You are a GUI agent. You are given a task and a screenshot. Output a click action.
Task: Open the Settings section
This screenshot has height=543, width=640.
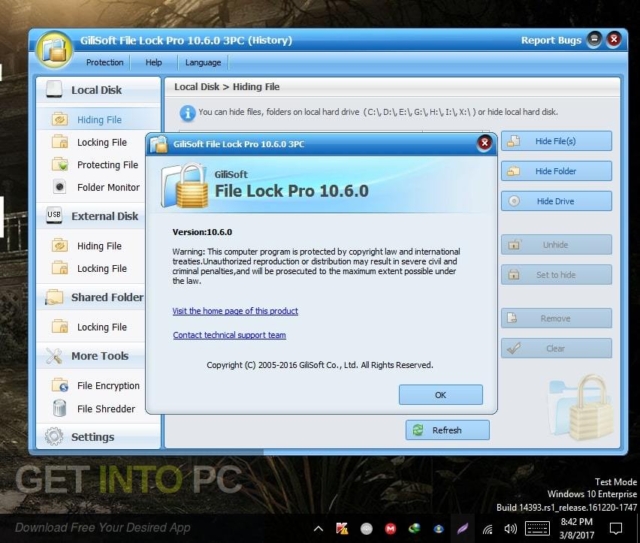[93, 437]
